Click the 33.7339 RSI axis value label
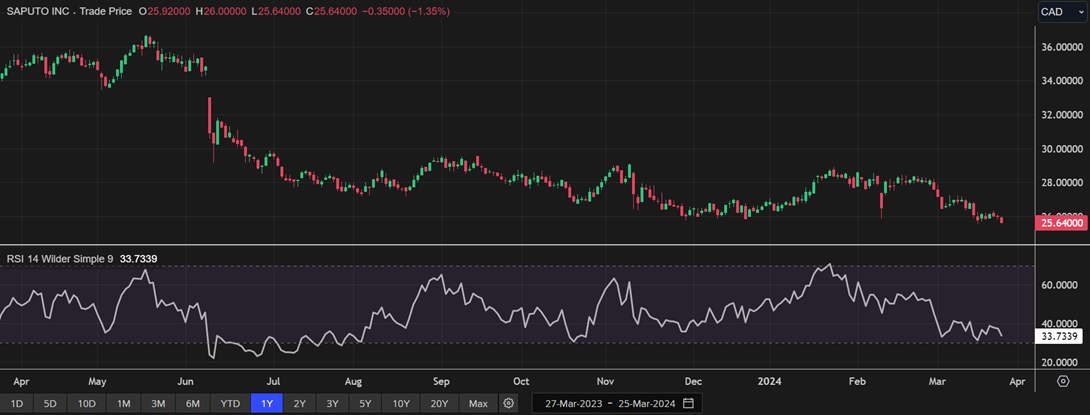The height and width of the screenshot is (415, 1090). [x=1060, y=336]
